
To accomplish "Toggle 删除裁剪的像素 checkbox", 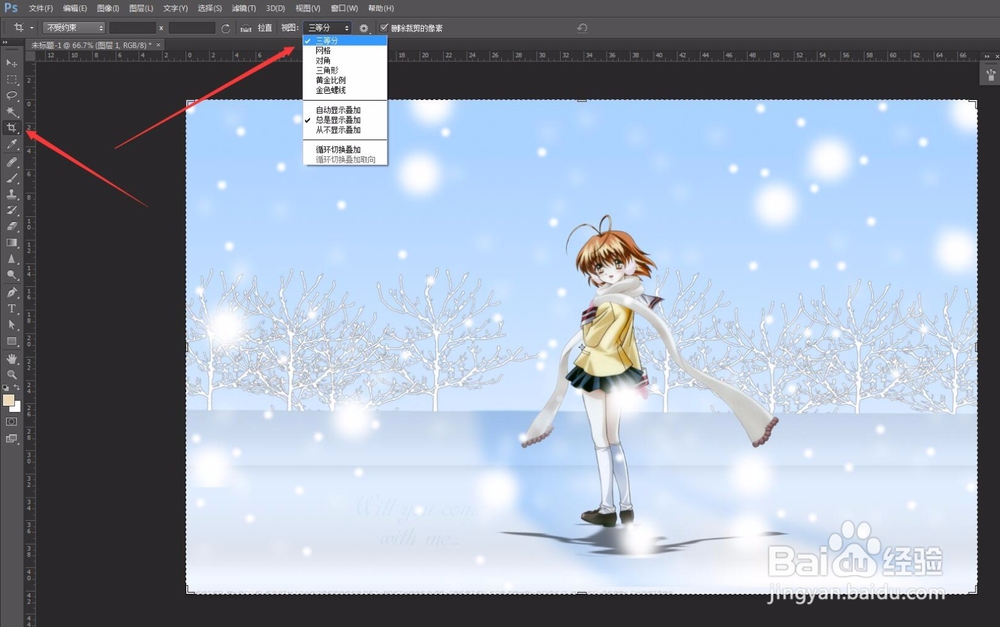I will coord(384,27).
